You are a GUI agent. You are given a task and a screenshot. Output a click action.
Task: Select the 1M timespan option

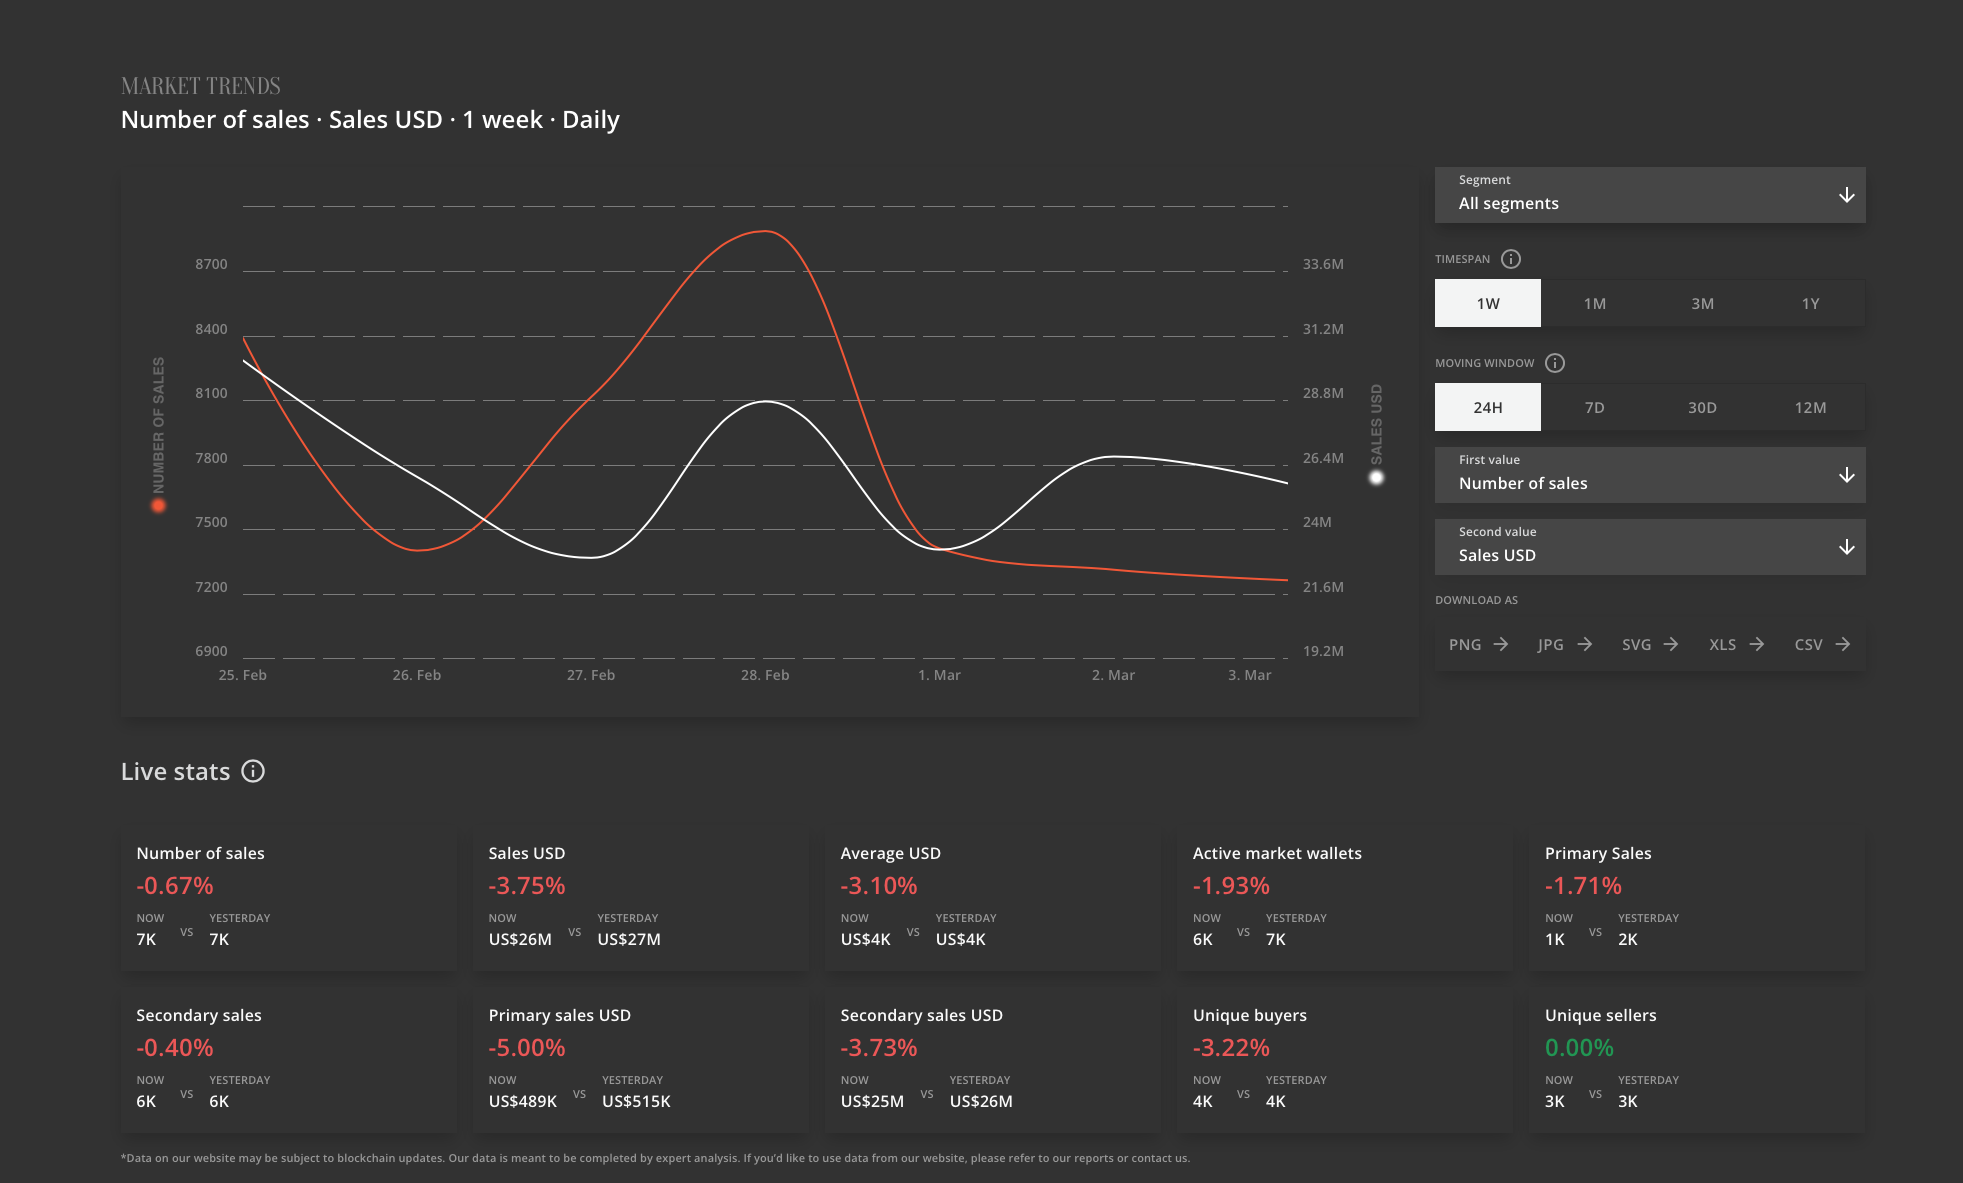click(x=1595, y=303)
